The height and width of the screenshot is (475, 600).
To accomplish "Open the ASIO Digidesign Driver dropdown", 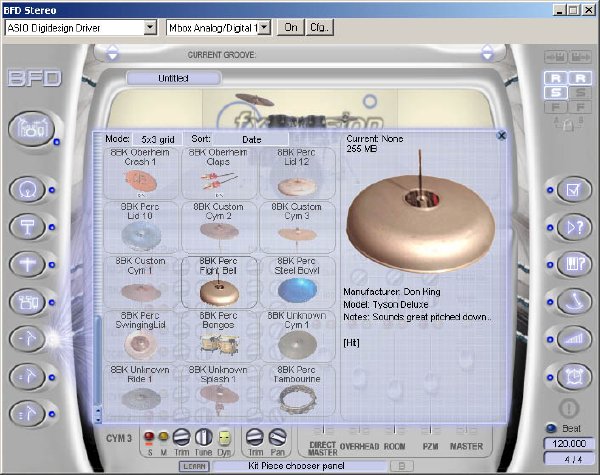I will click(150, 28).
